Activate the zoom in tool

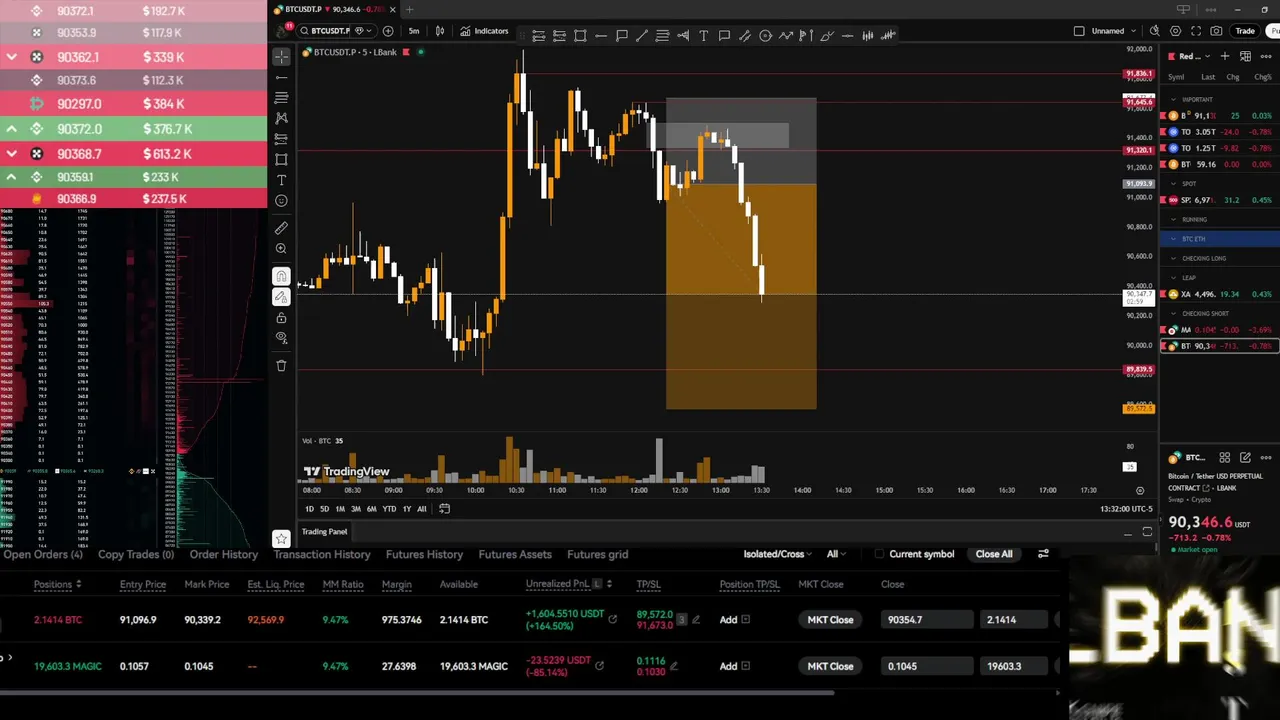(x=281, y=249)
